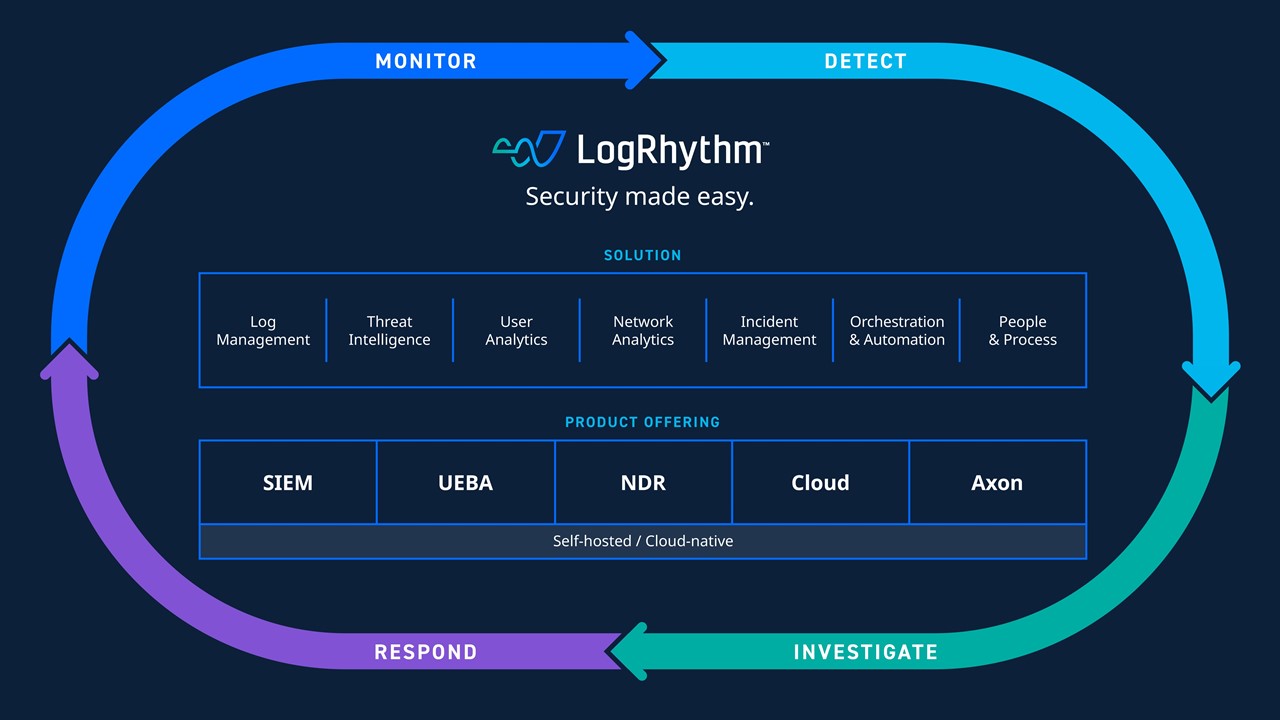Screen dimensions: 1280x720
Task: Select People & Process solution item
Action: 1022,331
